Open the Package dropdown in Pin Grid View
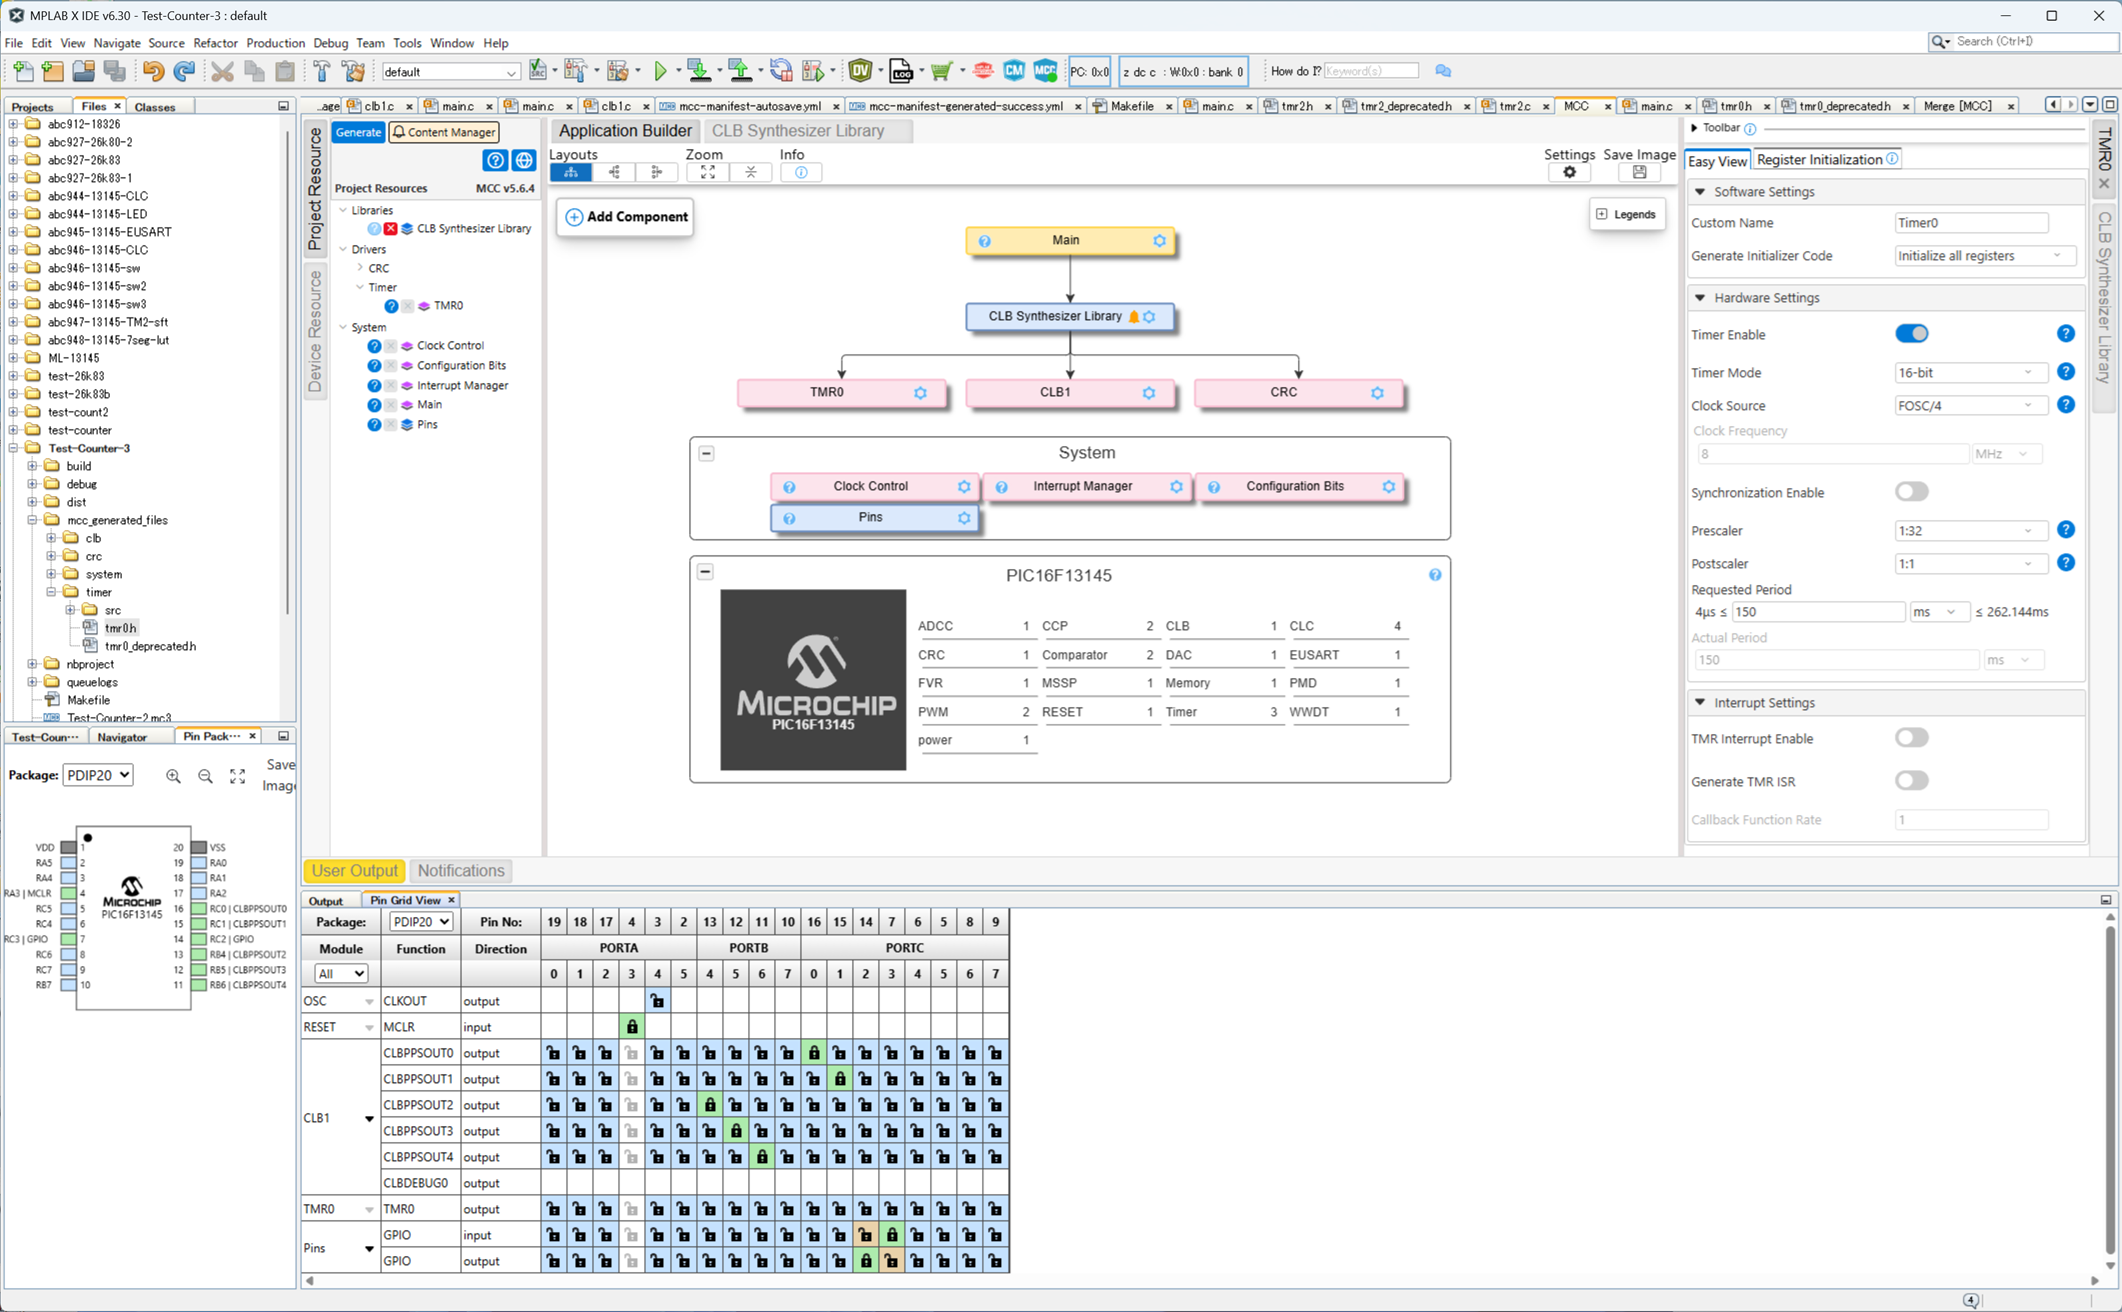The width and height of the screenshot is (2122, 1312). pyautogui.click(x=420, y=922)
